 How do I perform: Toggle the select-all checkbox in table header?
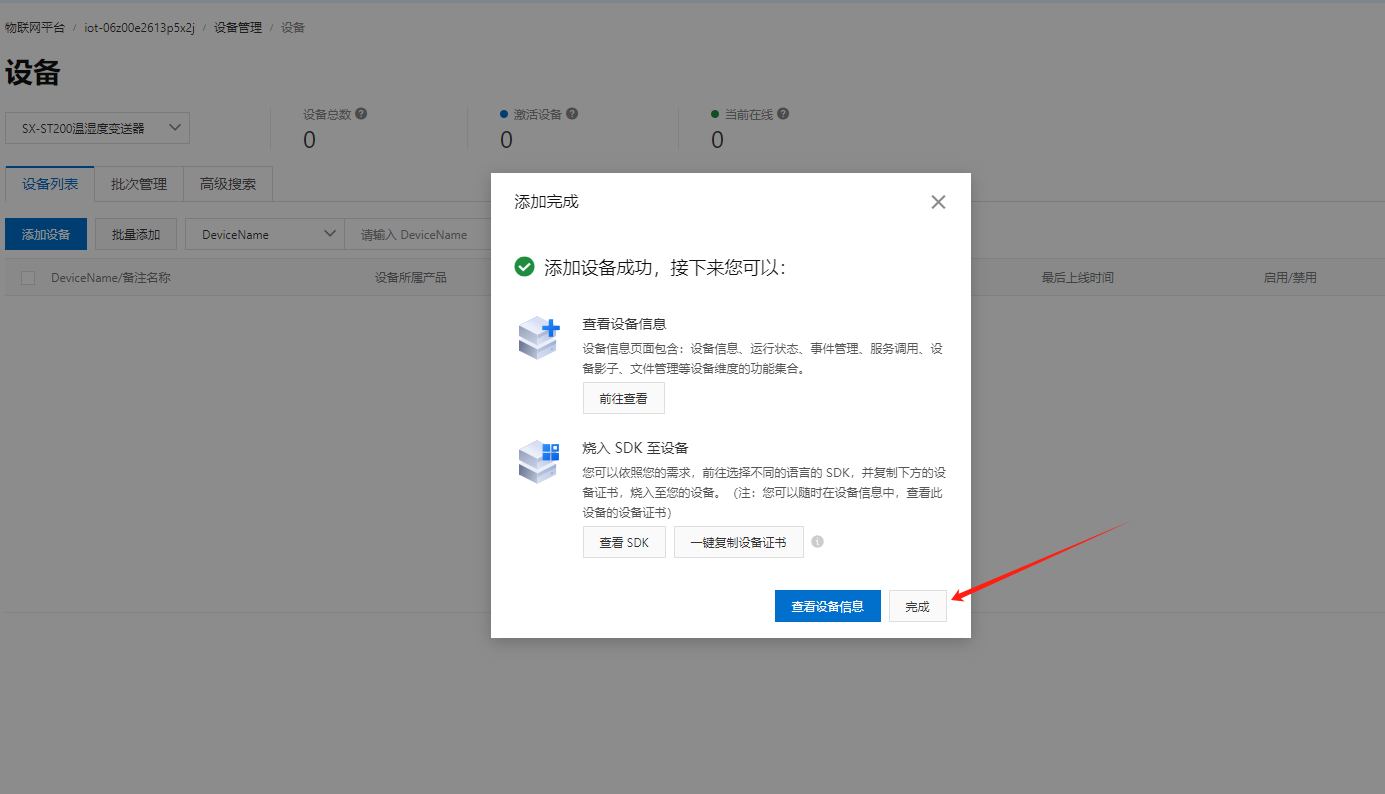(x=28, y=278)
